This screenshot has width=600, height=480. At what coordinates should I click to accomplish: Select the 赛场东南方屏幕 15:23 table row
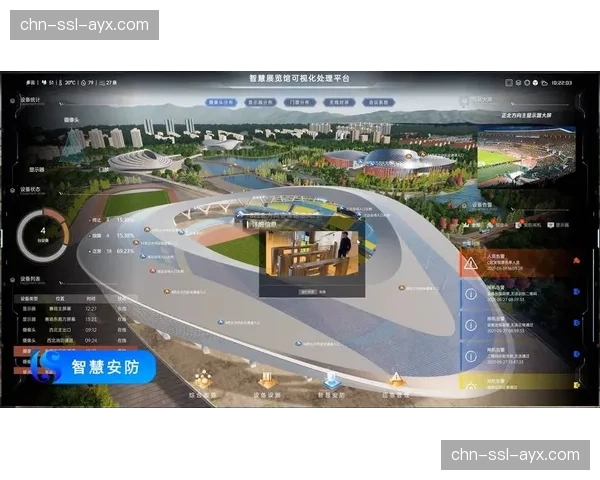[75, 319]
